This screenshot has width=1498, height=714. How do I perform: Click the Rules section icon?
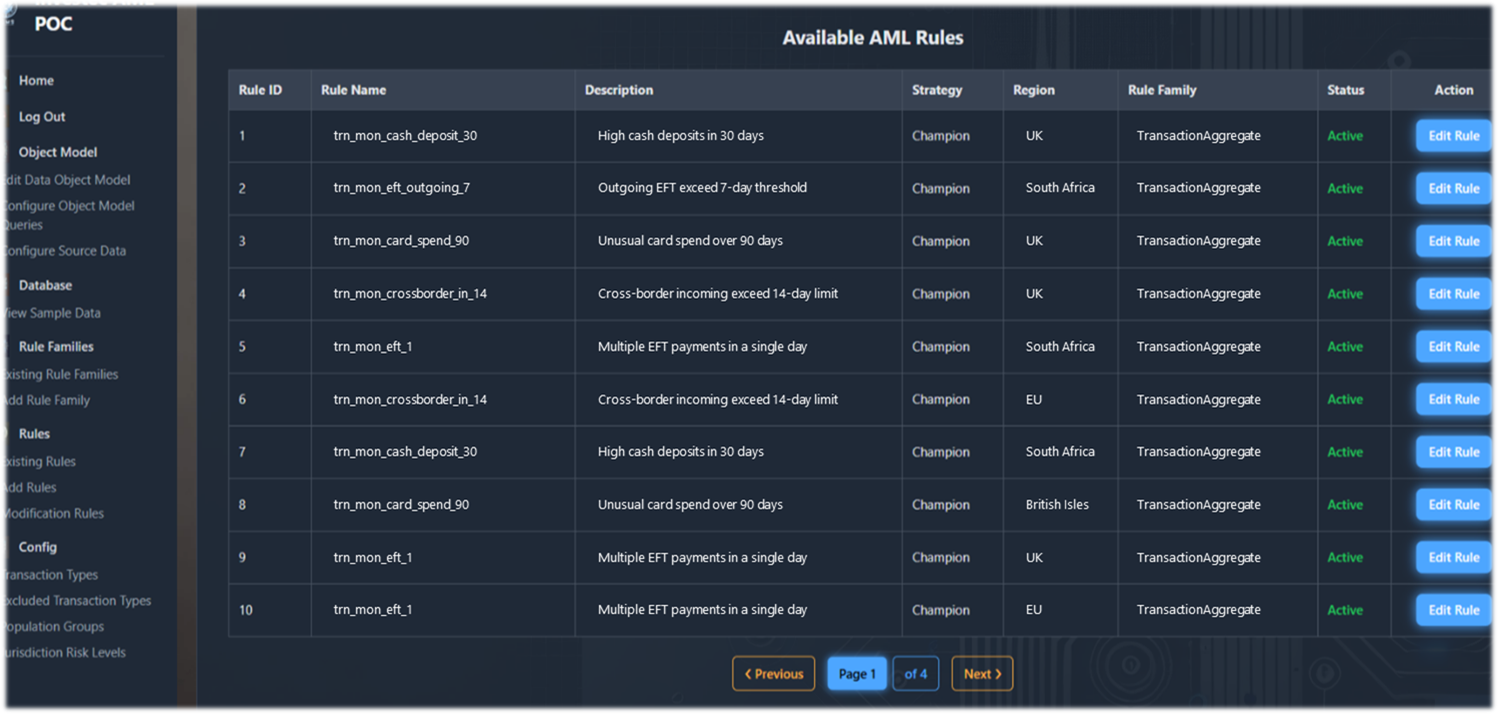tap(5, 433)
